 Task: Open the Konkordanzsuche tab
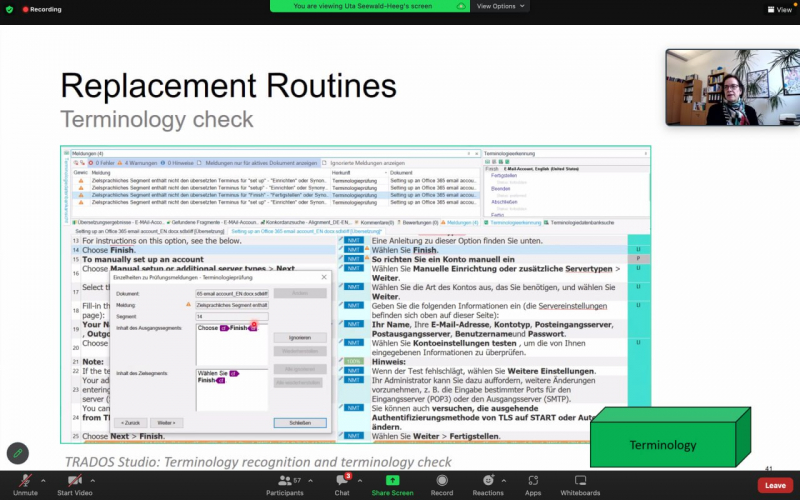click(306, 222)
